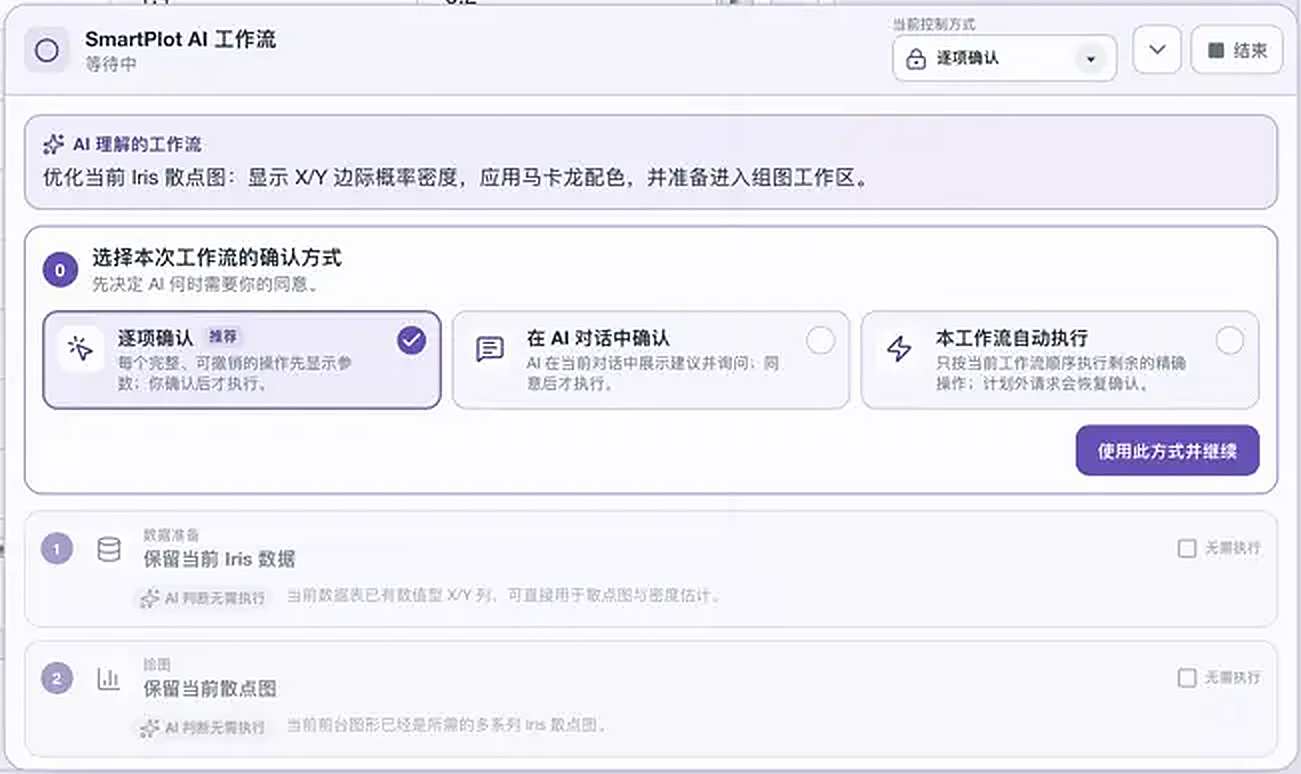Click the 结束 button to stop the workflow
This screenshot has height=774, width=1301.
click(1237, 50)
